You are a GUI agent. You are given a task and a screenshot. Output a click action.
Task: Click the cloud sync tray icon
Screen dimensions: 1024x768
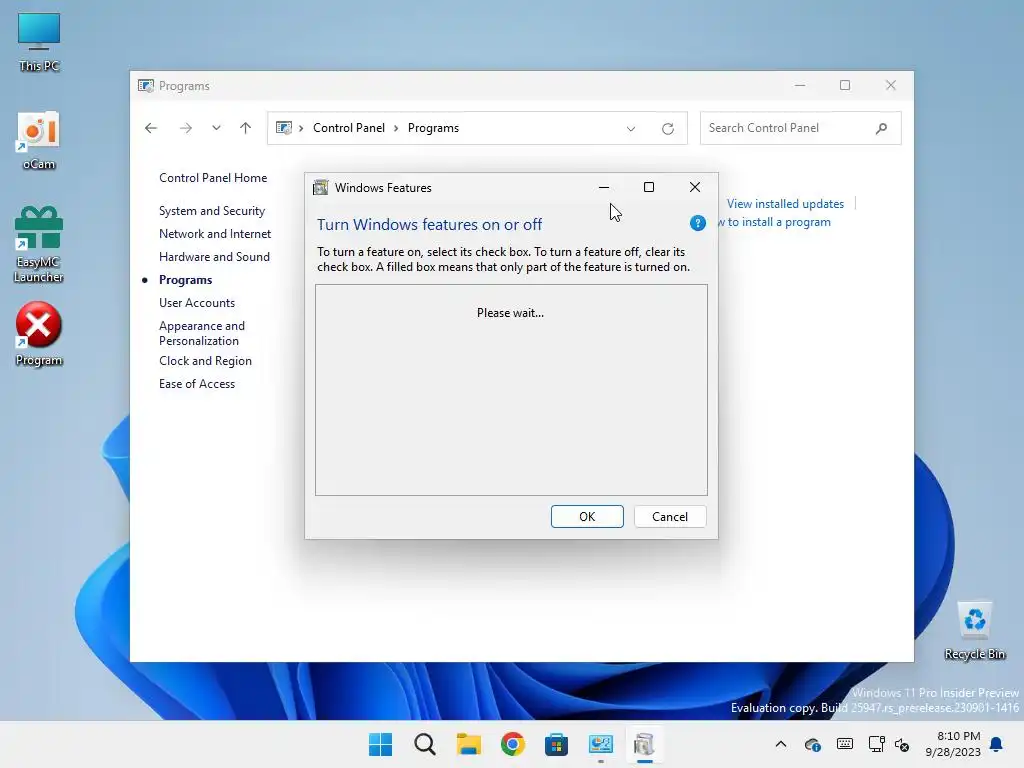(x=812, y=744)
